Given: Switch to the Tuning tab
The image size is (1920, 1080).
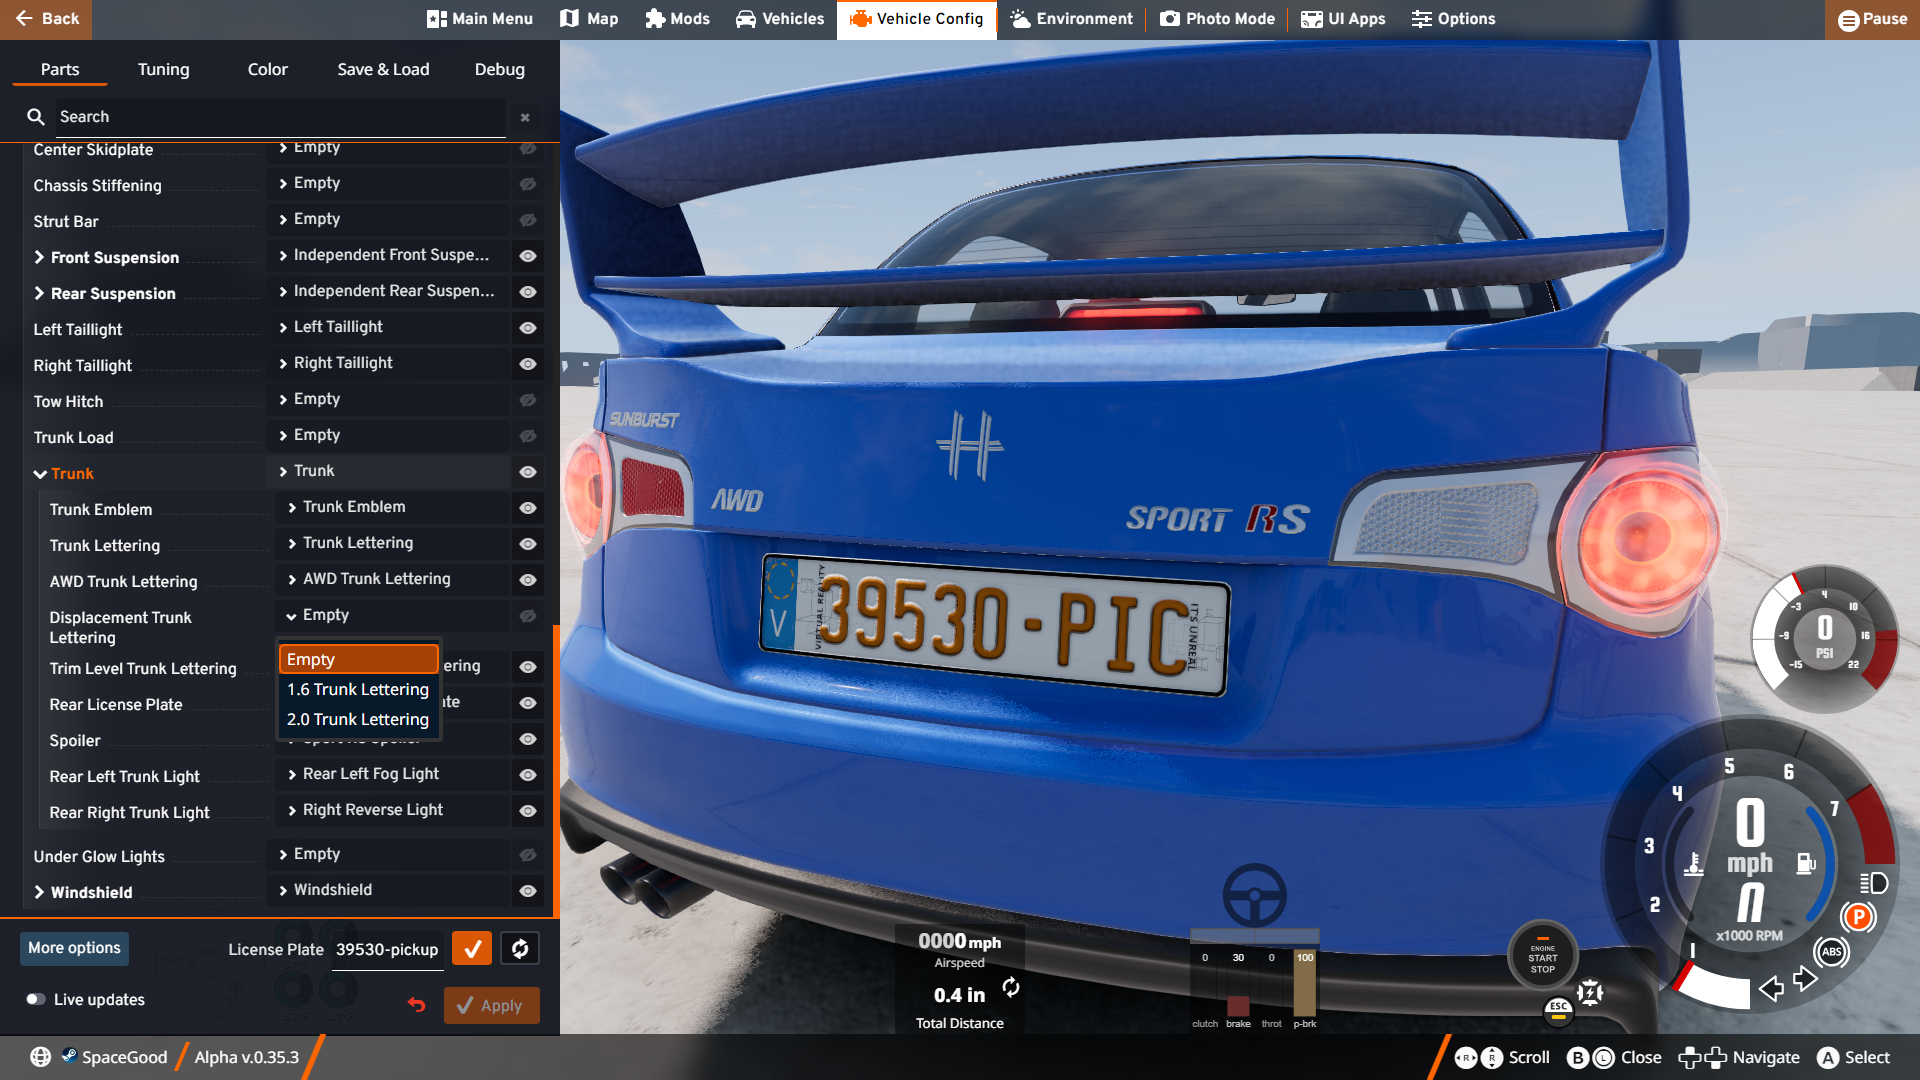Looking at the screenshot, I should pos(163,69).
